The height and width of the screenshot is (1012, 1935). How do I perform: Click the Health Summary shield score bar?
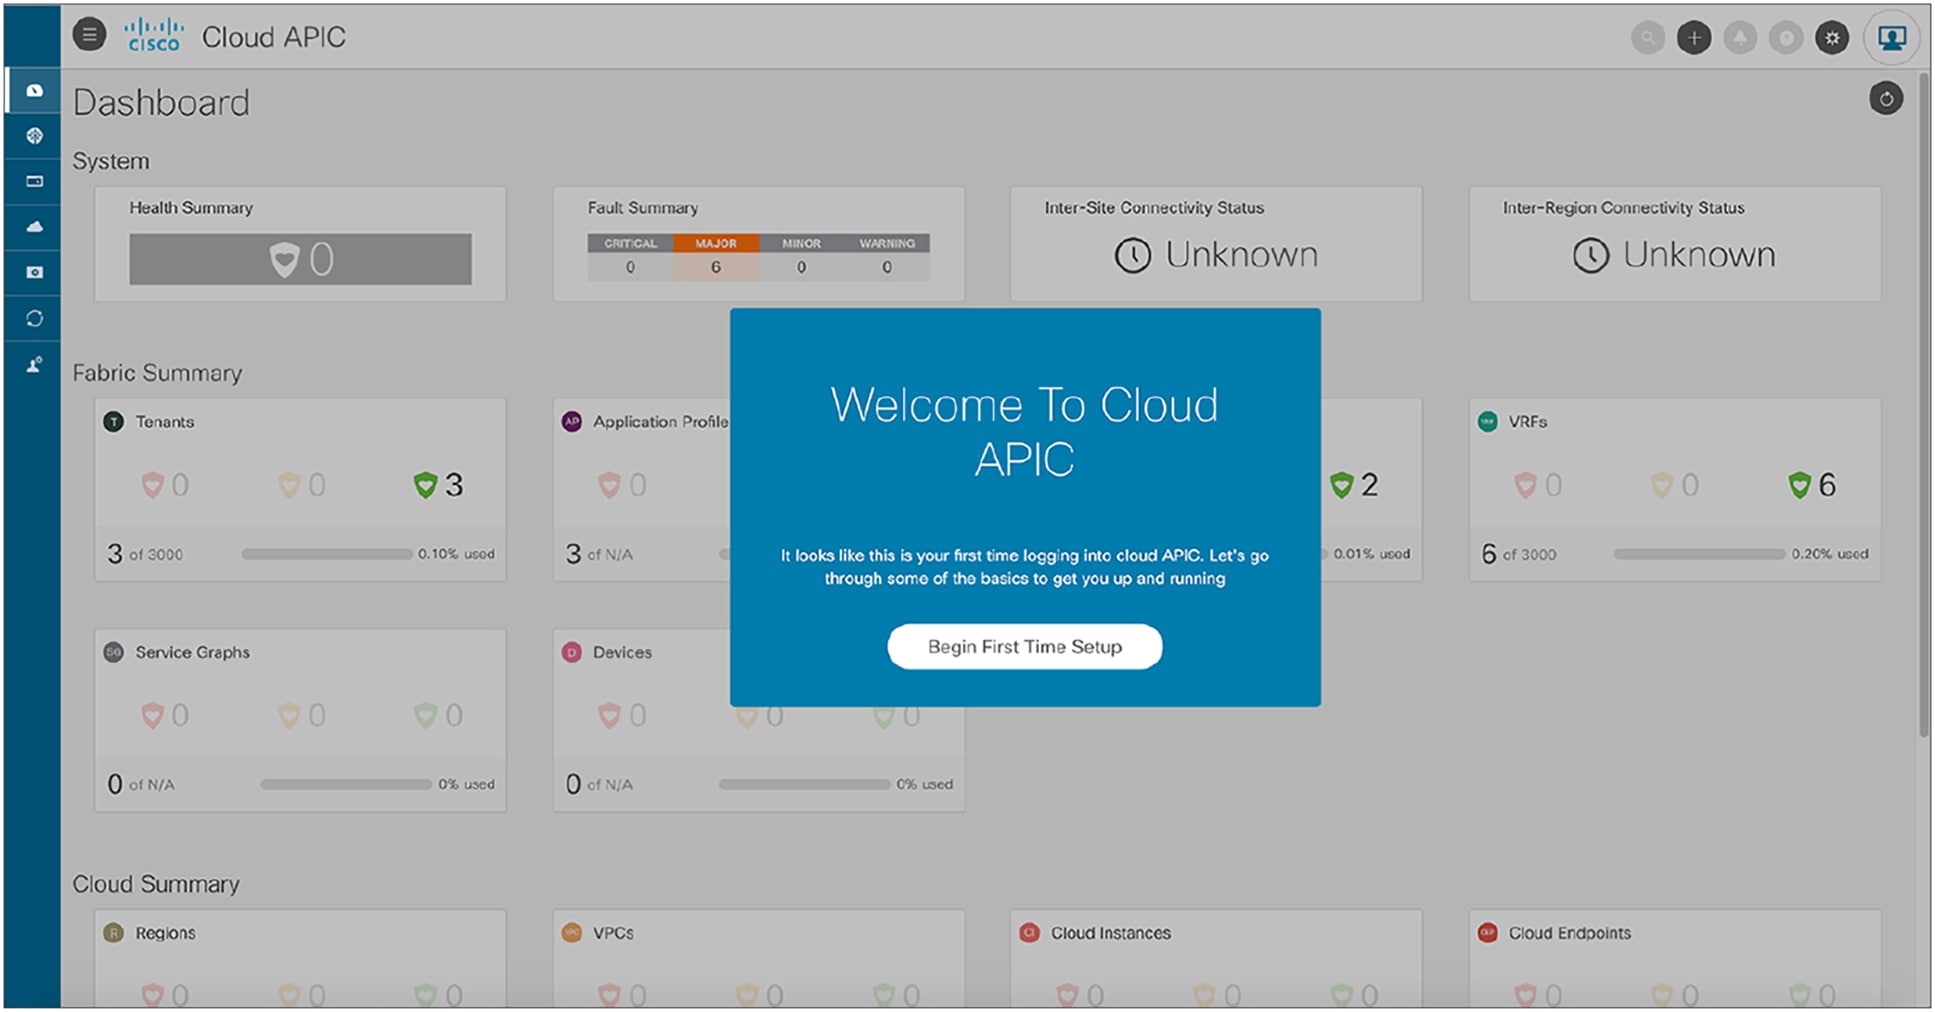point(300,259)
